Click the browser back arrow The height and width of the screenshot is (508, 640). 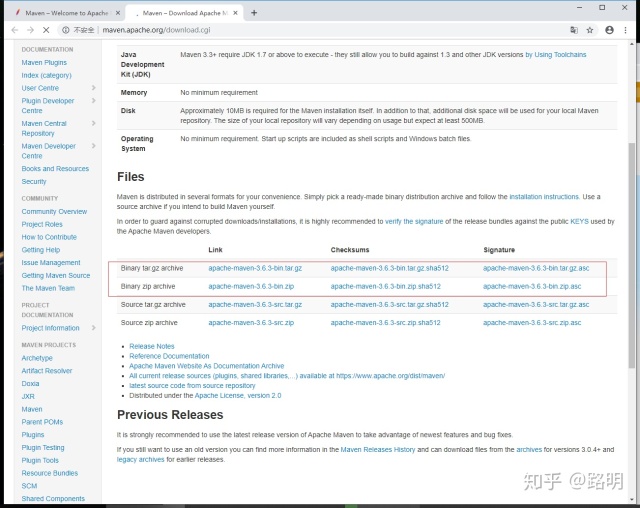(15, 30)
